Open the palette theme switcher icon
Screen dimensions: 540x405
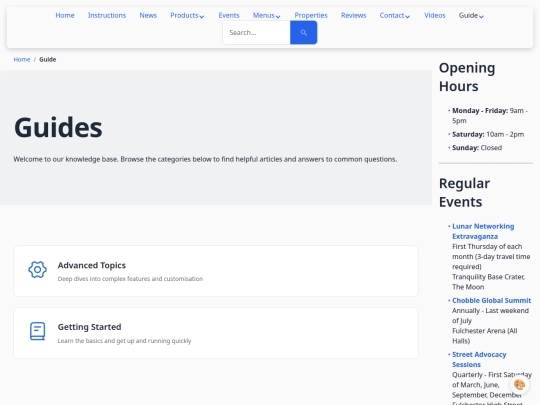point(519,385)
